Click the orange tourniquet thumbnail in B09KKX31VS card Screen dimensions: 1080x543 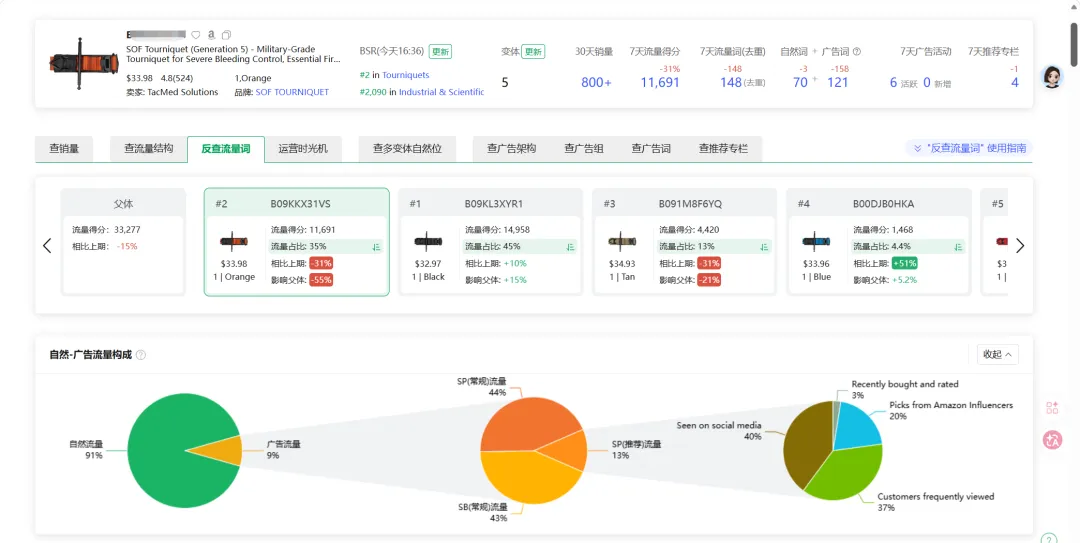(x=233, y=242)
